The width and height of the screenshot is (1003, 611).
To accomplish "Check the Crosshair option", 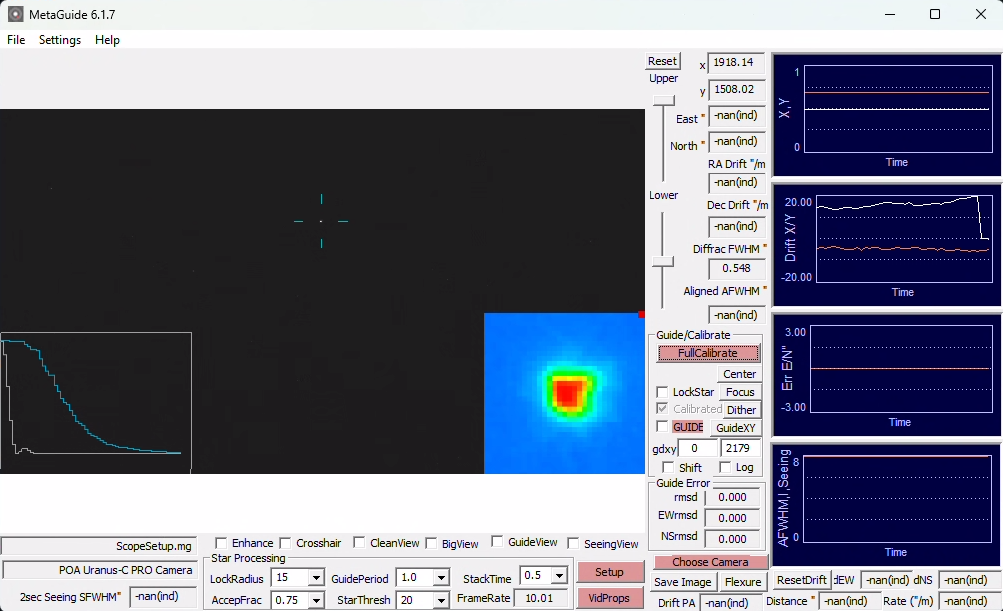I will point(285,543).
